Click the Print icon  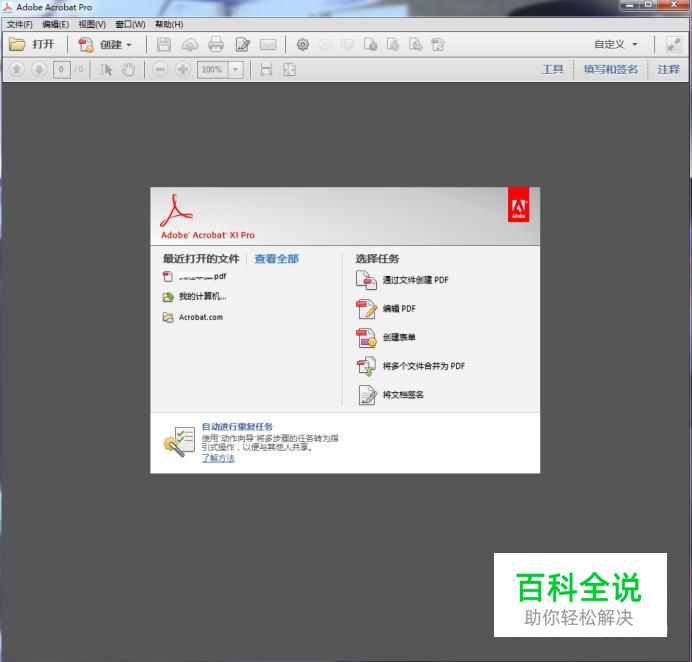click(x=216, y=45)
